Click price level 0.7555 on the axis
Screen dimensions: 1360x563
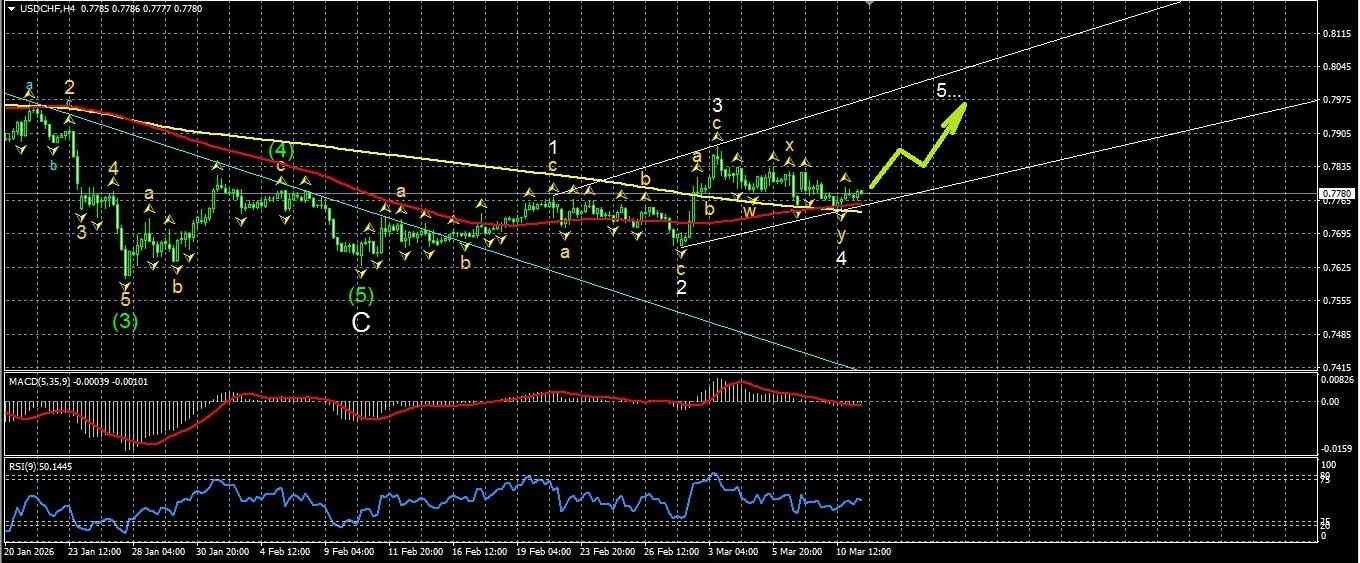coord(1336,301)
